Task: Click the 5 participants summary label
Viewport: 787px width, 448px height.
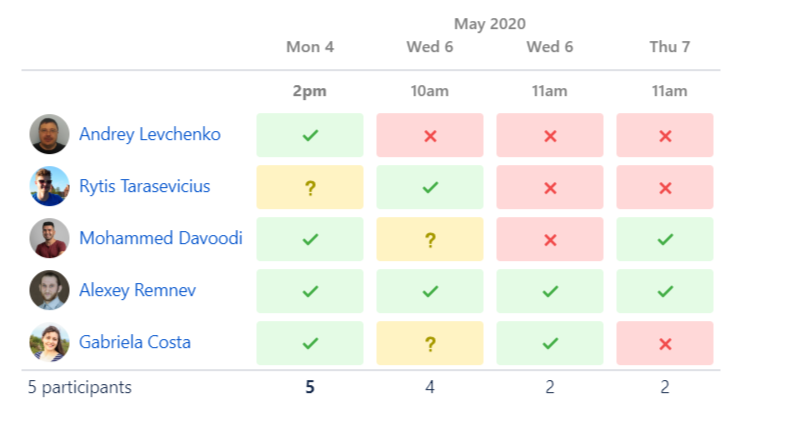Action: click(x=80, y=387)
